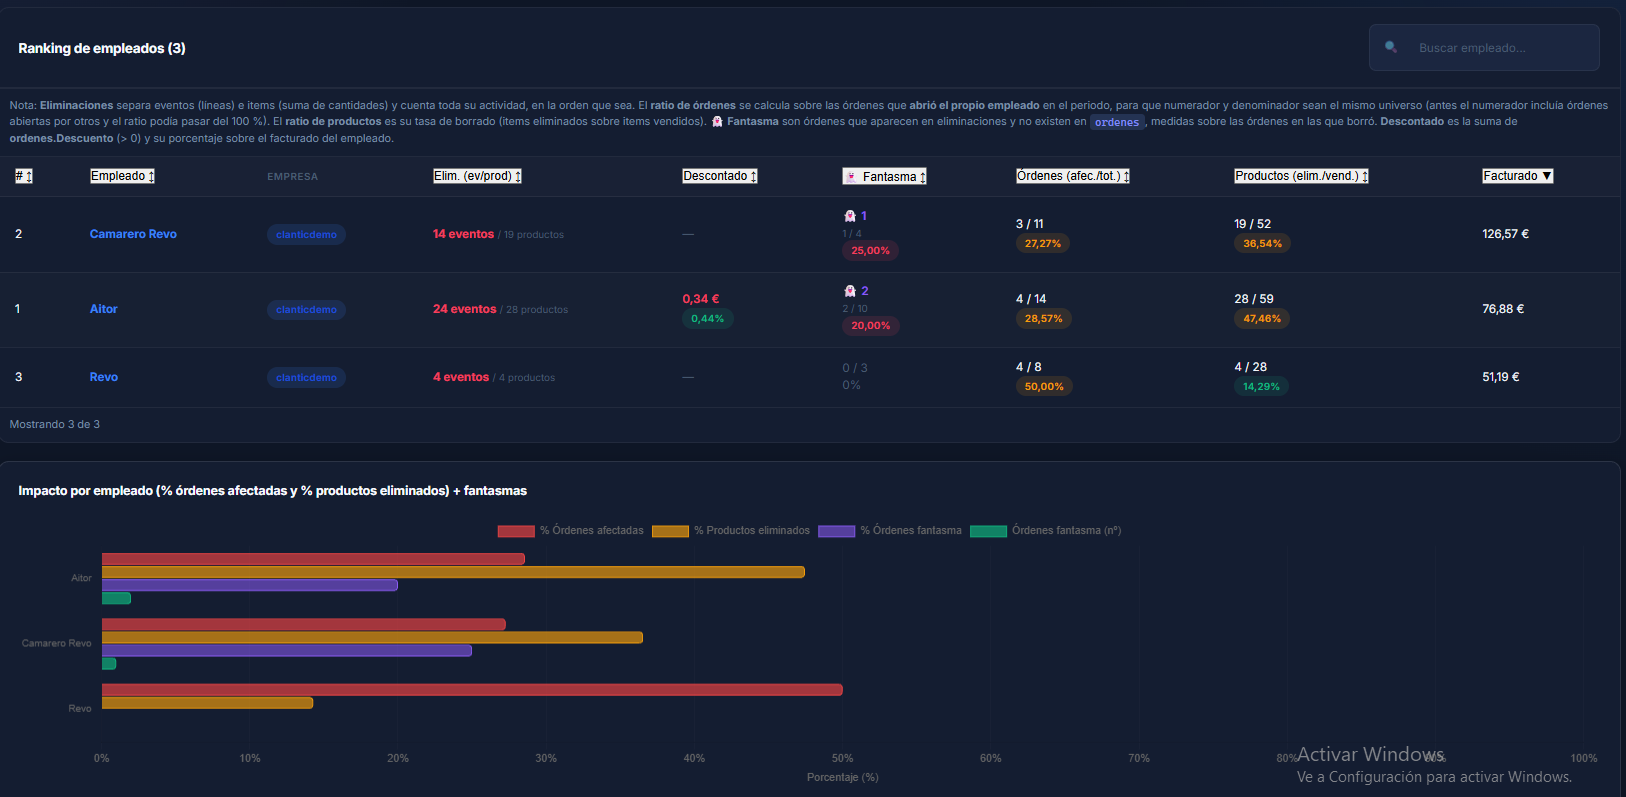Sort by Productos (elim./vend.) header
Viewport: 1626px width, 797px height.
[x=1301, y=176]
